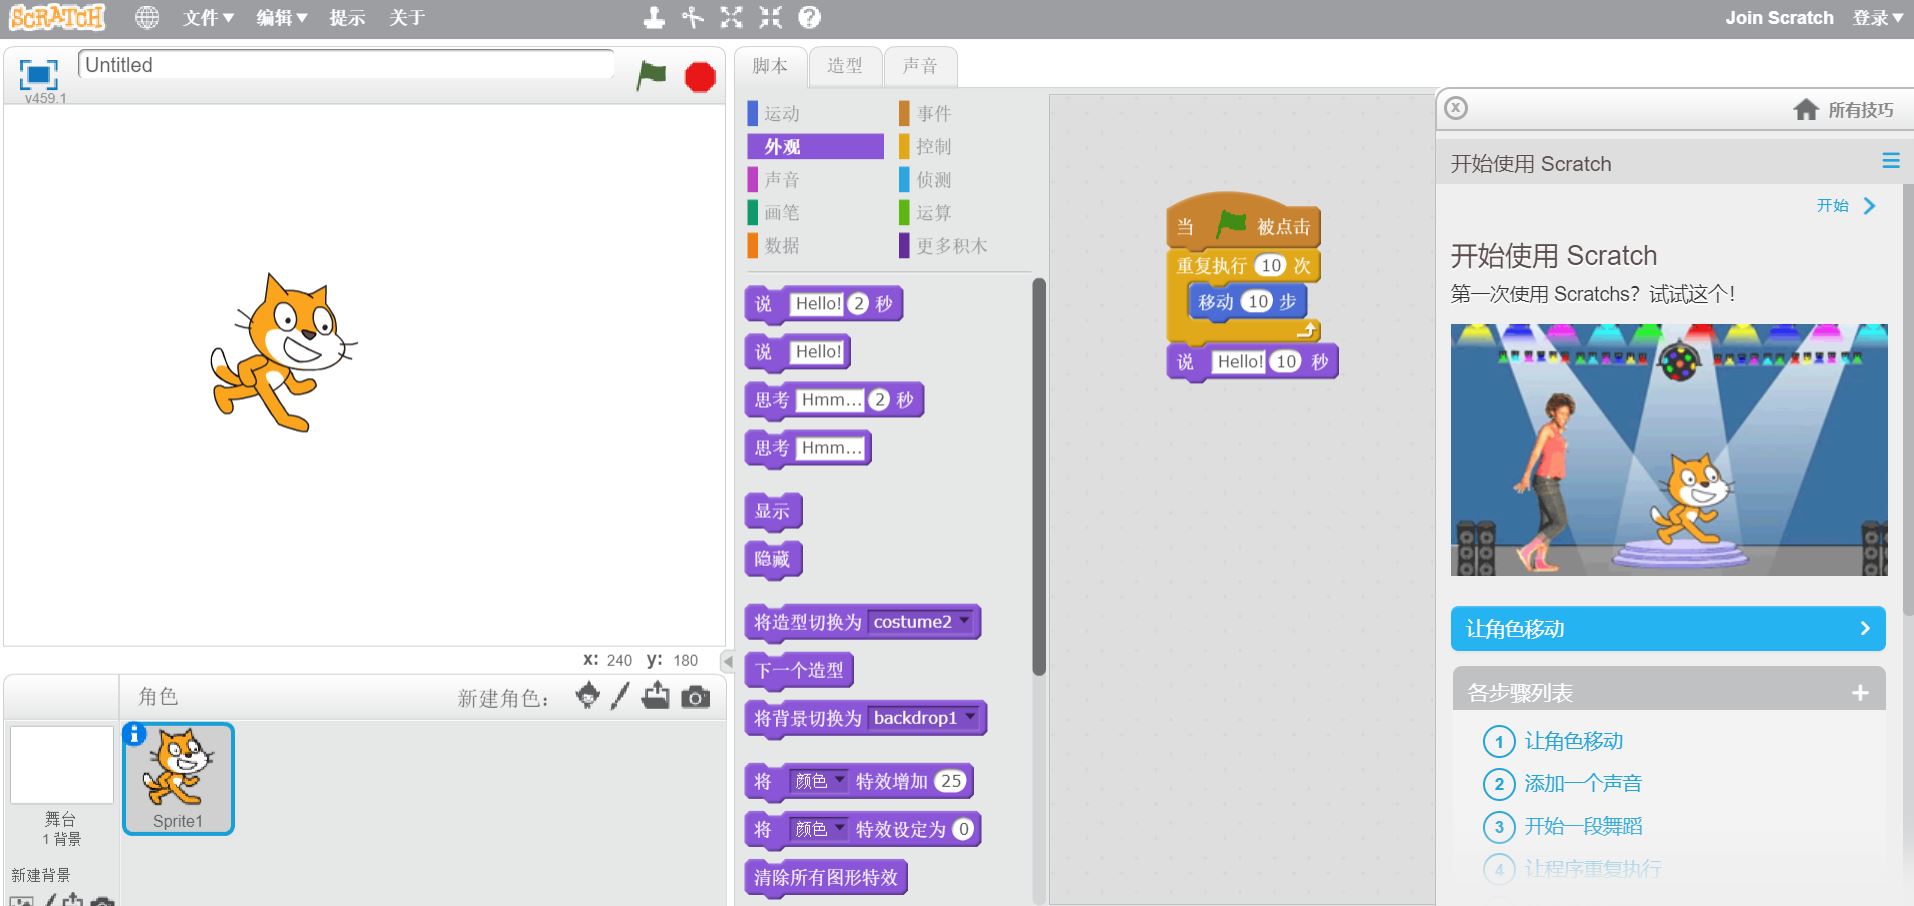Select the grow sprite tool

[x=732, y=17]
